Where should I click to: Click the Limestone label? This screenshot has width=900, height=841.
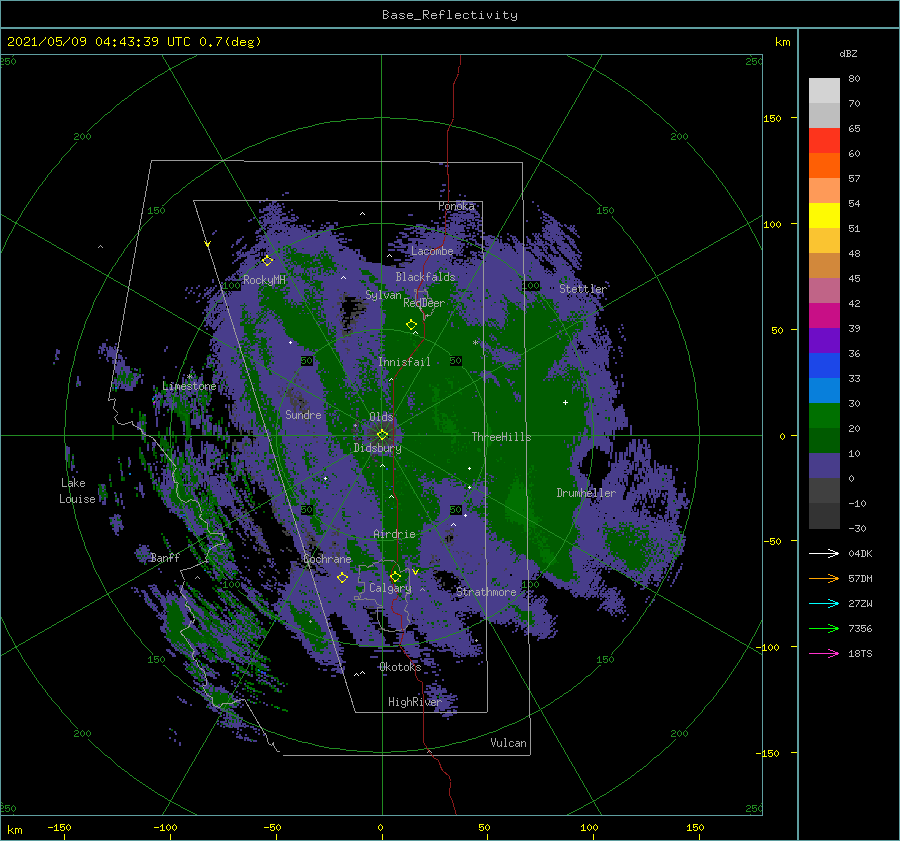click(189, 386)
